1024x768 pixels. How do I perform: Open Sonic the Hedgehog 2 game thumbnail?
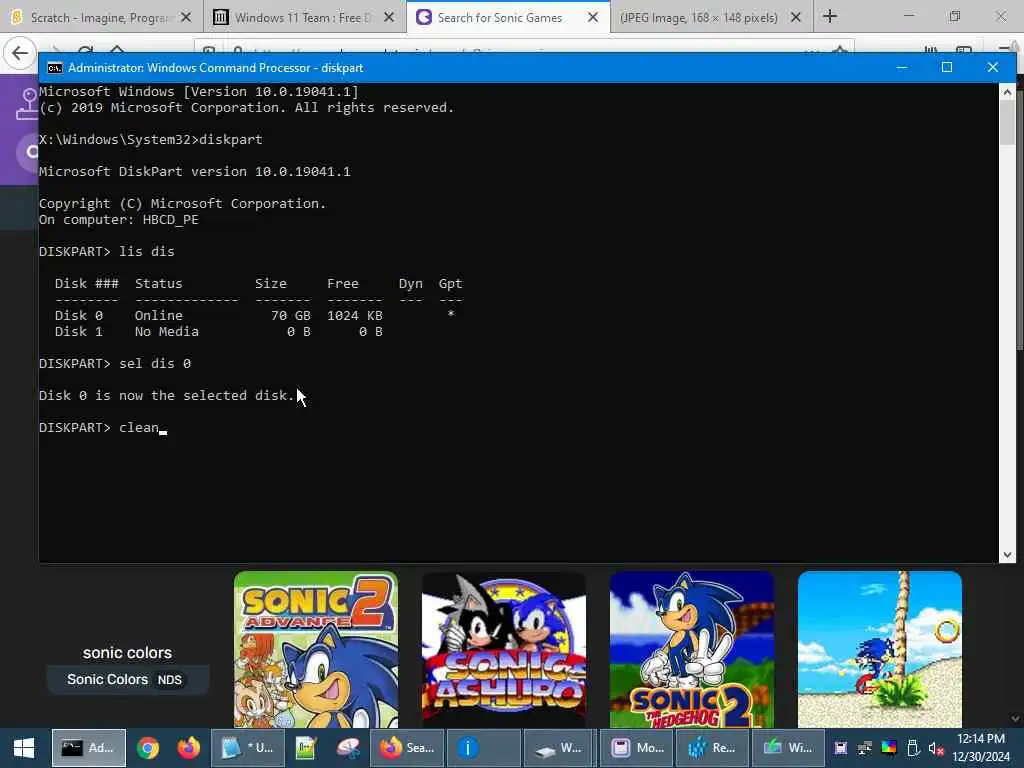(692, 650)
